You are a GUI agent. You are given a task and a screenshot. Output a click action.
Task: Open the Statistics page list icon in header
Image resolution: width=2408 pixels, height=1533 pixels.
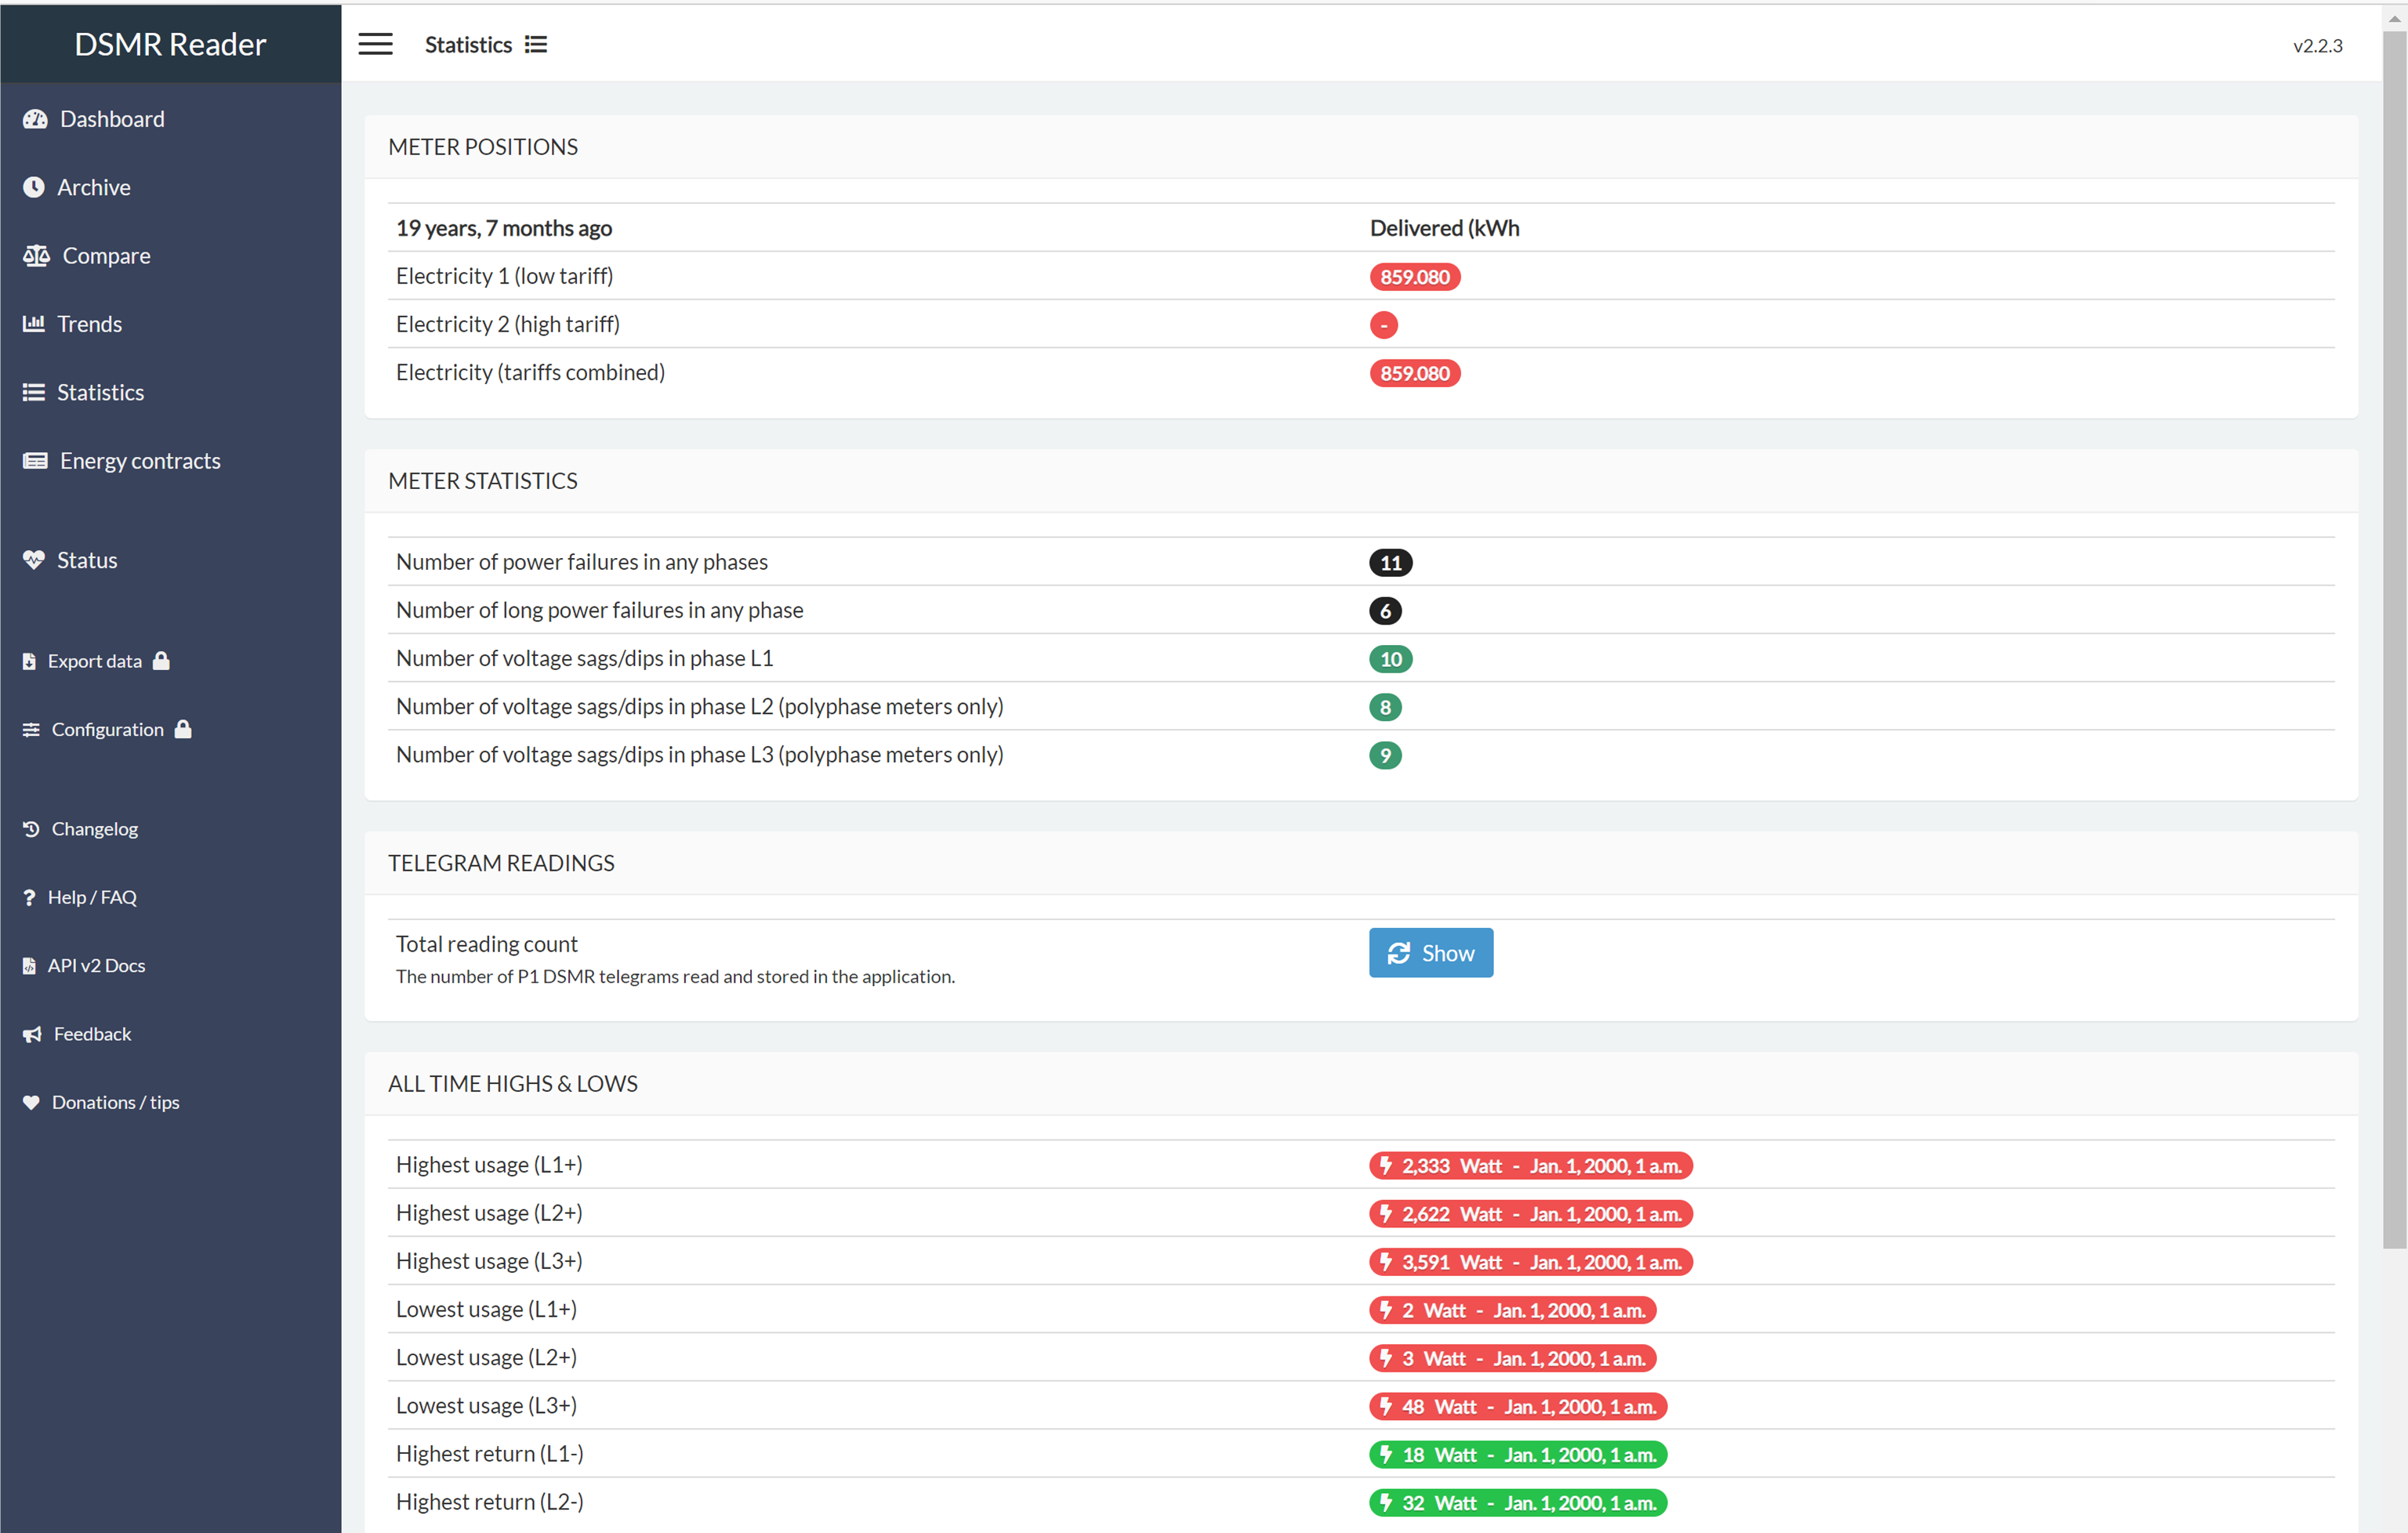point(536,44)
